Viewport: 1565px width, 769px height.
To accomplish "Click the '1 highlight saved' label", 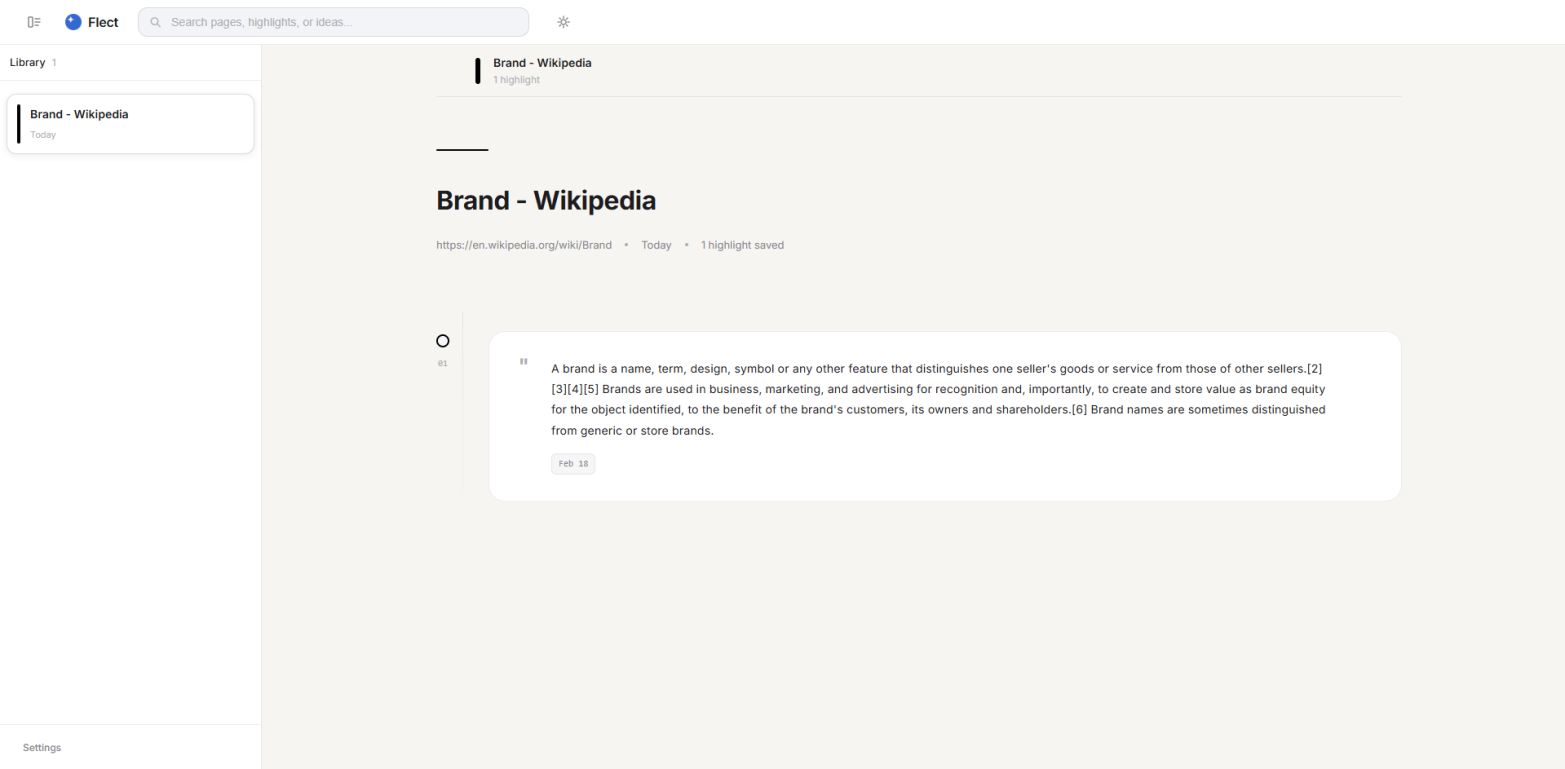I will click(x=742, y=245).
